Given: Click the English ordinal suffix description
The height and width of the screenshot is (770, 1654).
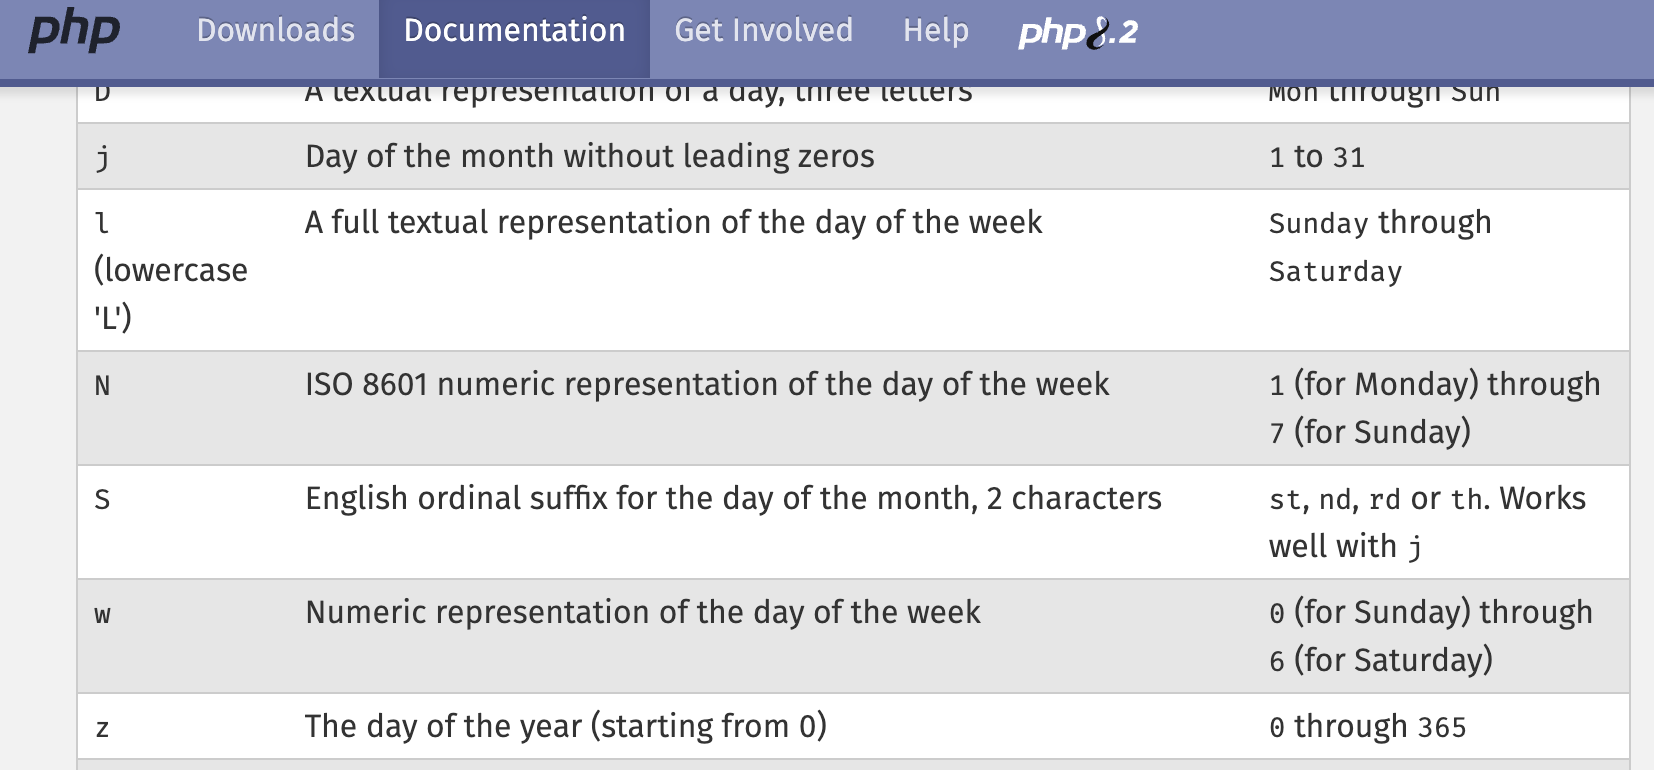Looking at the screenshot, I should point(733,499).
